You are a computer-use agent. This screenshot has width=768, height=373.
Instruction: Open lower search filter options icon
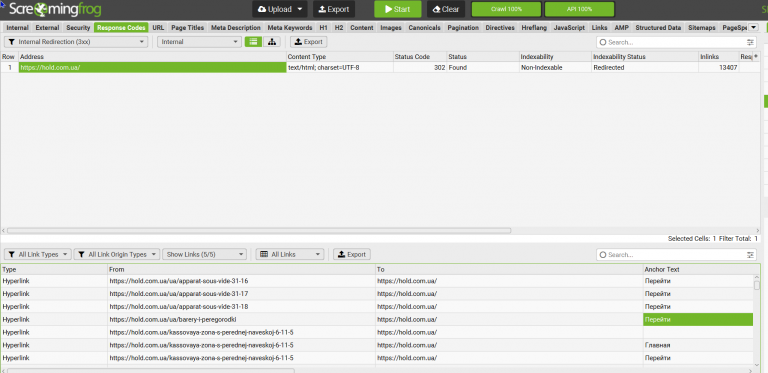(750, 255)
